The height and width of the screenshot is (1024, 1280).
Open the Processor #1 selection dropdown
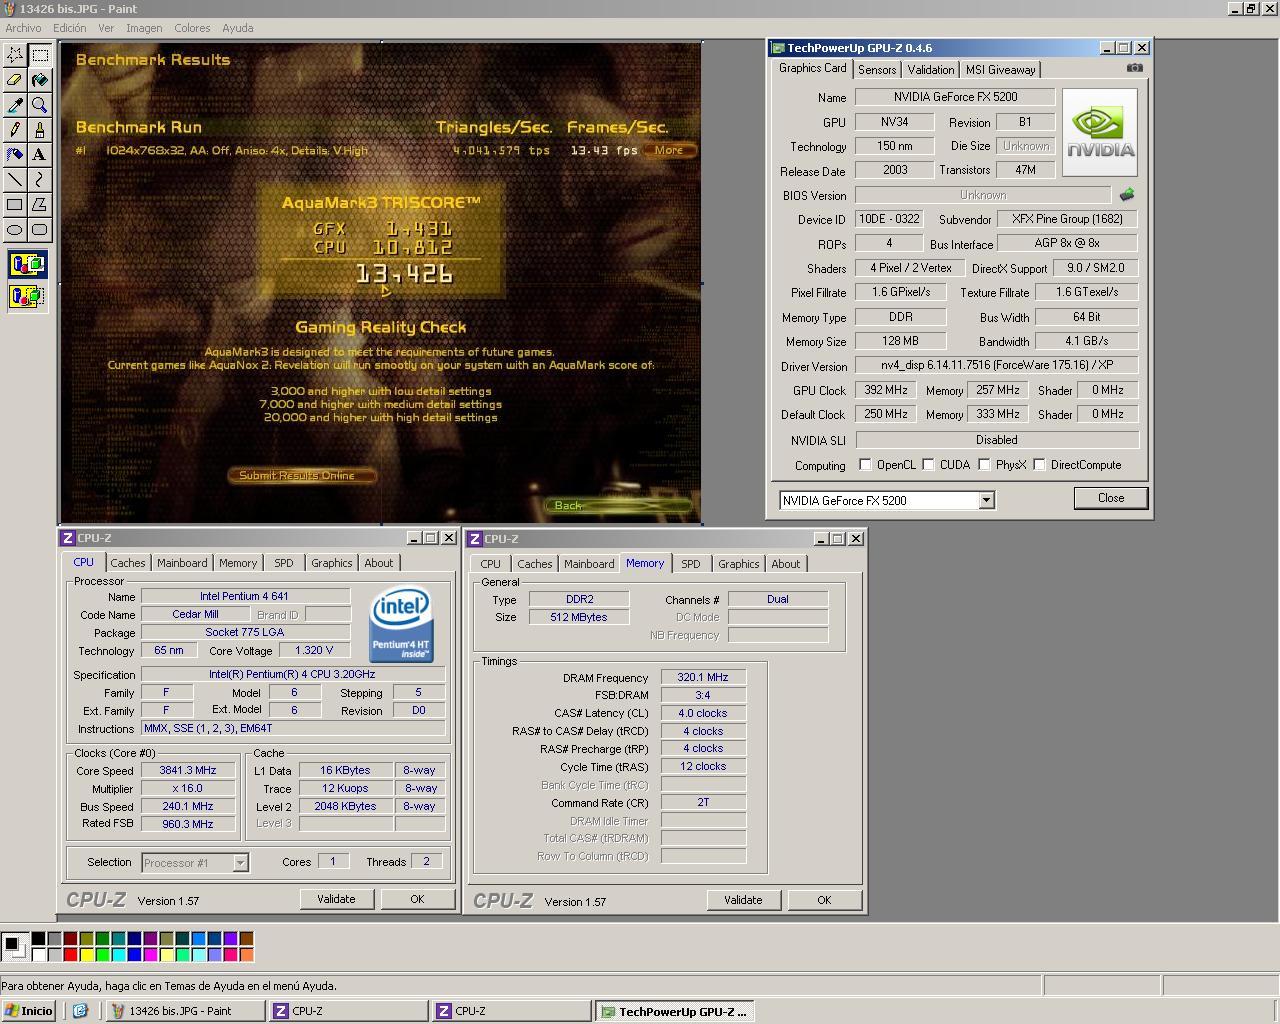(240, 863)
